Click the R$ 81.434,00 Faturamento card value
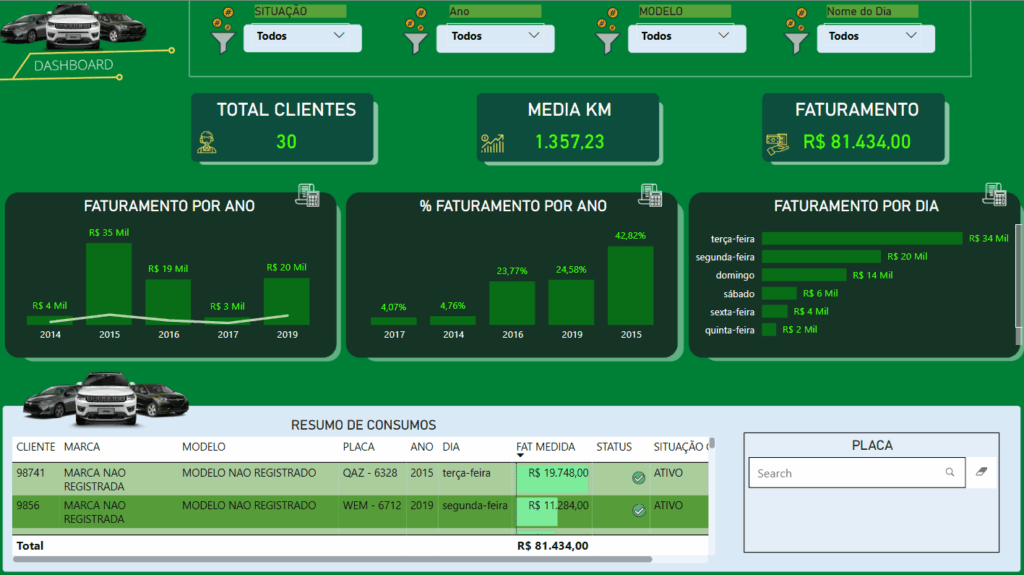Screen dimensions: 1024x575 tap(857, 142)
